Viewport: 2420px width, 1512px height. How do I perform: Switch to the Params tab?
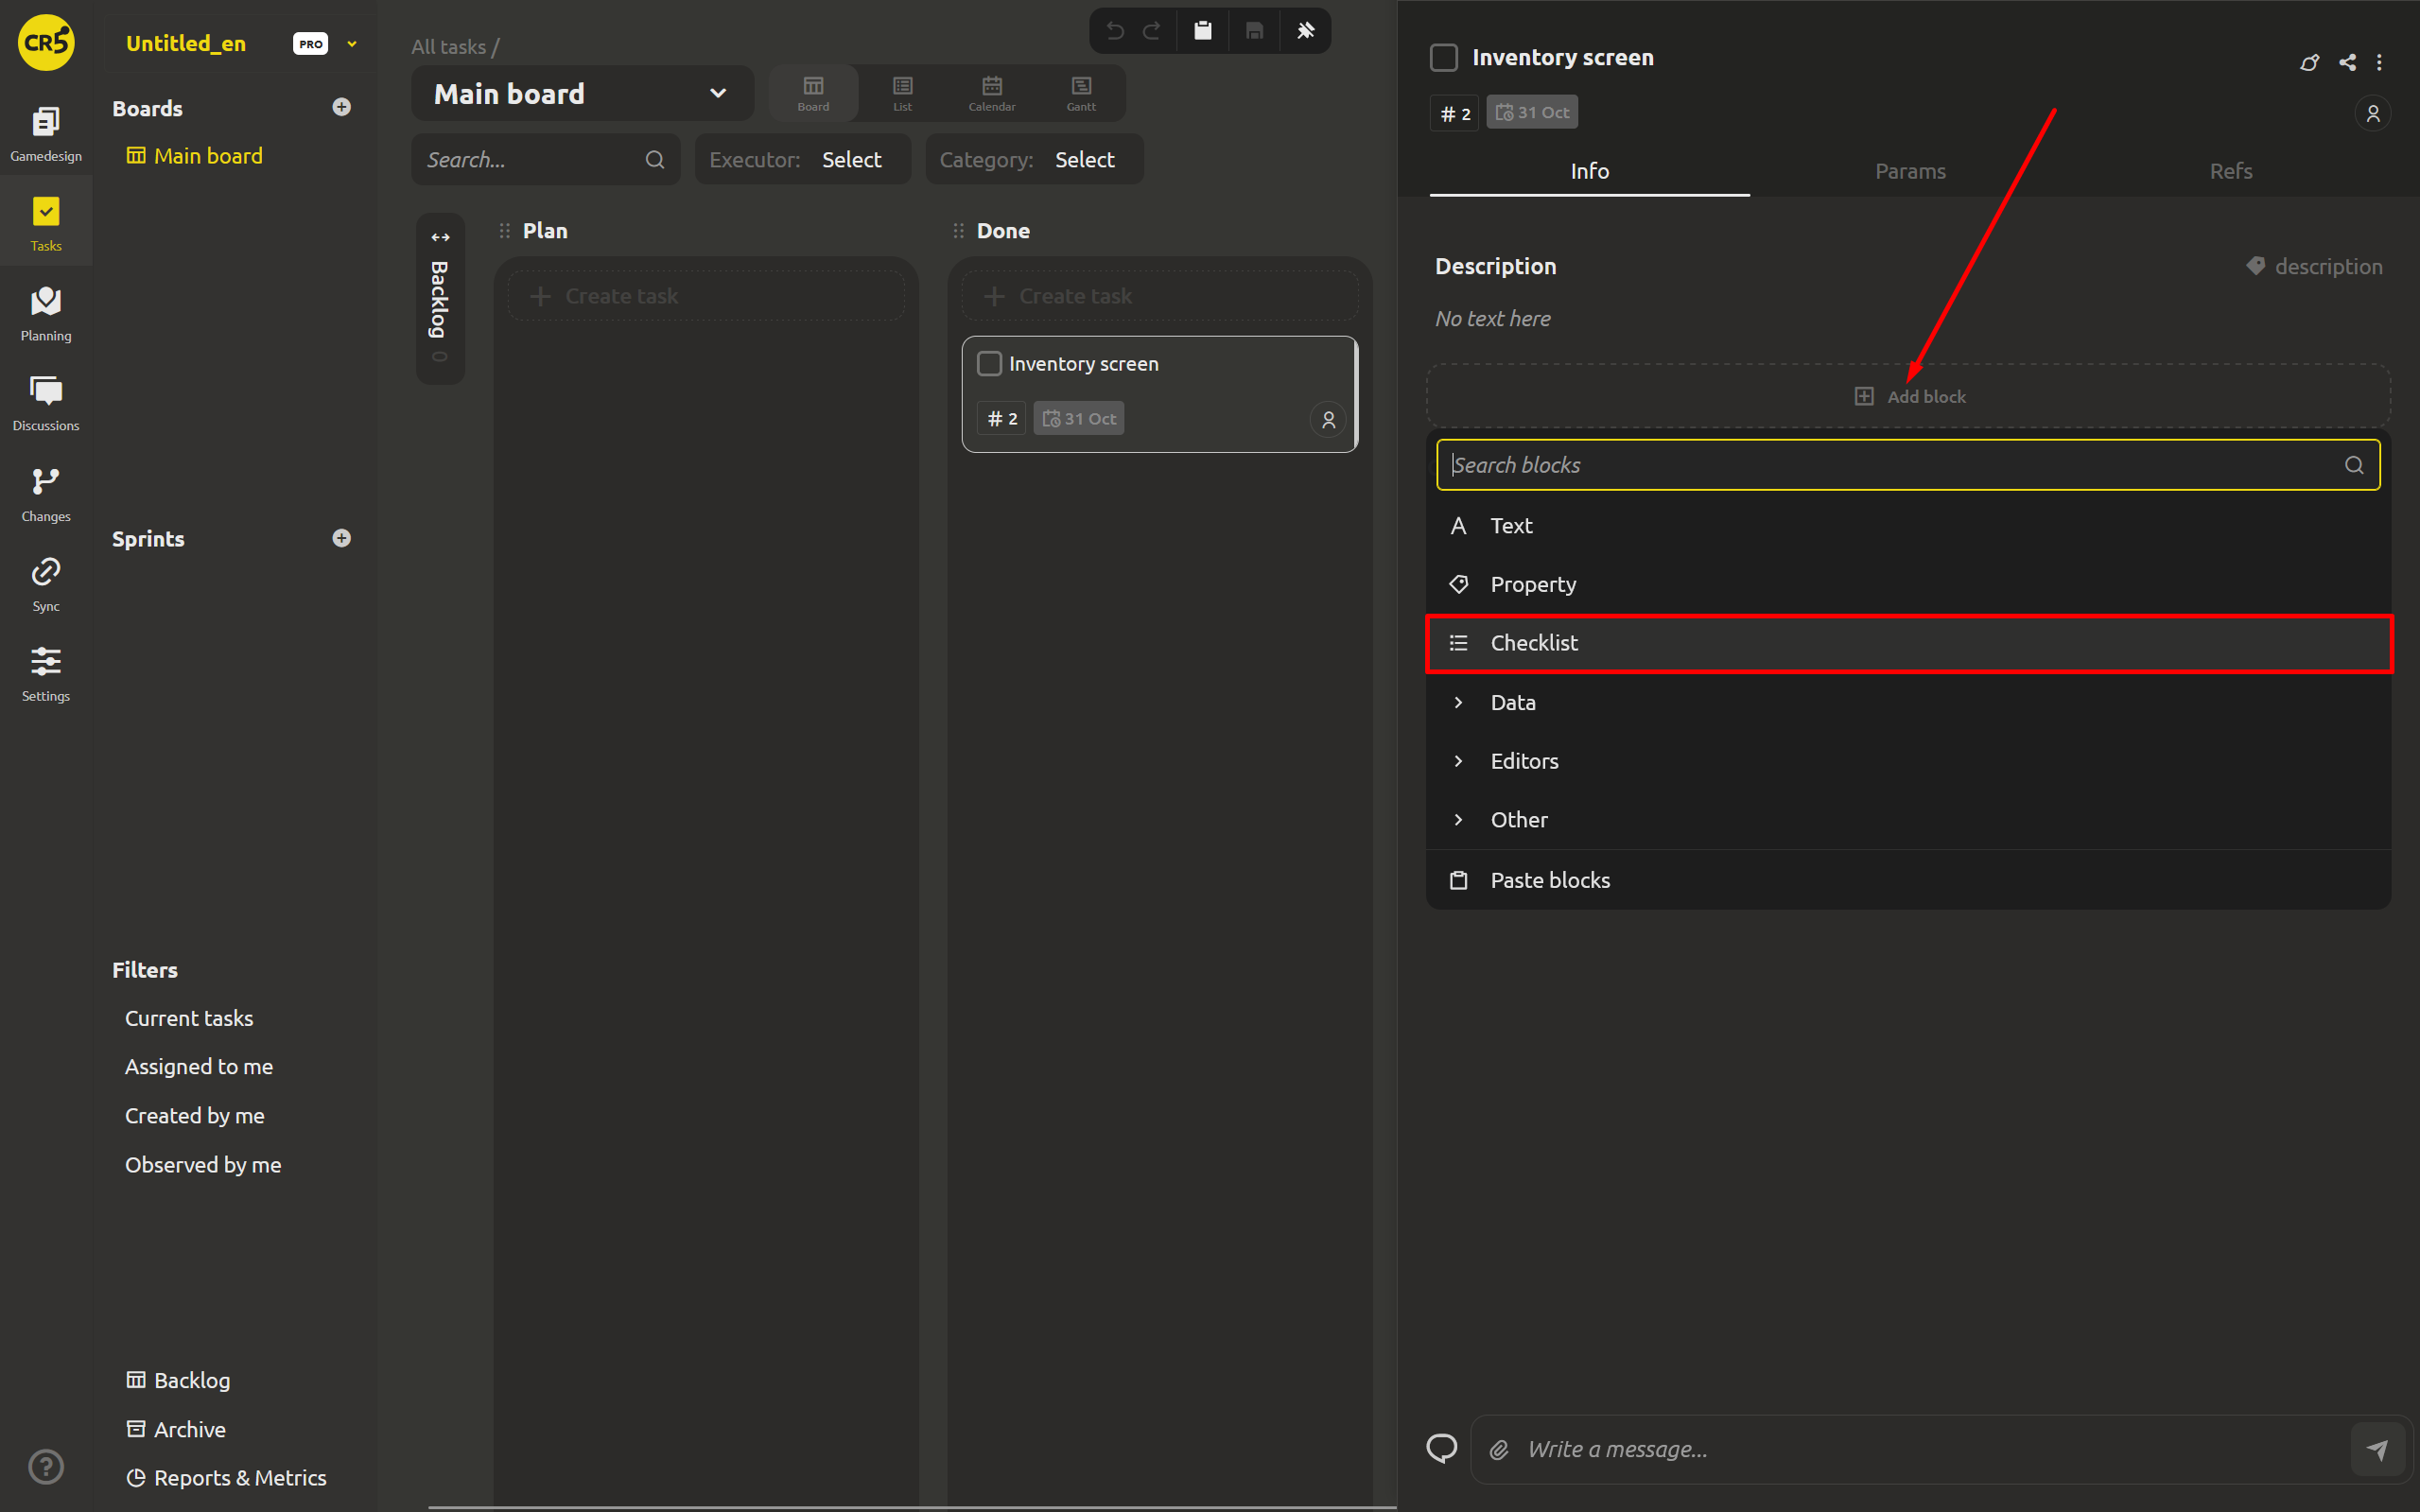point(1910,171)
